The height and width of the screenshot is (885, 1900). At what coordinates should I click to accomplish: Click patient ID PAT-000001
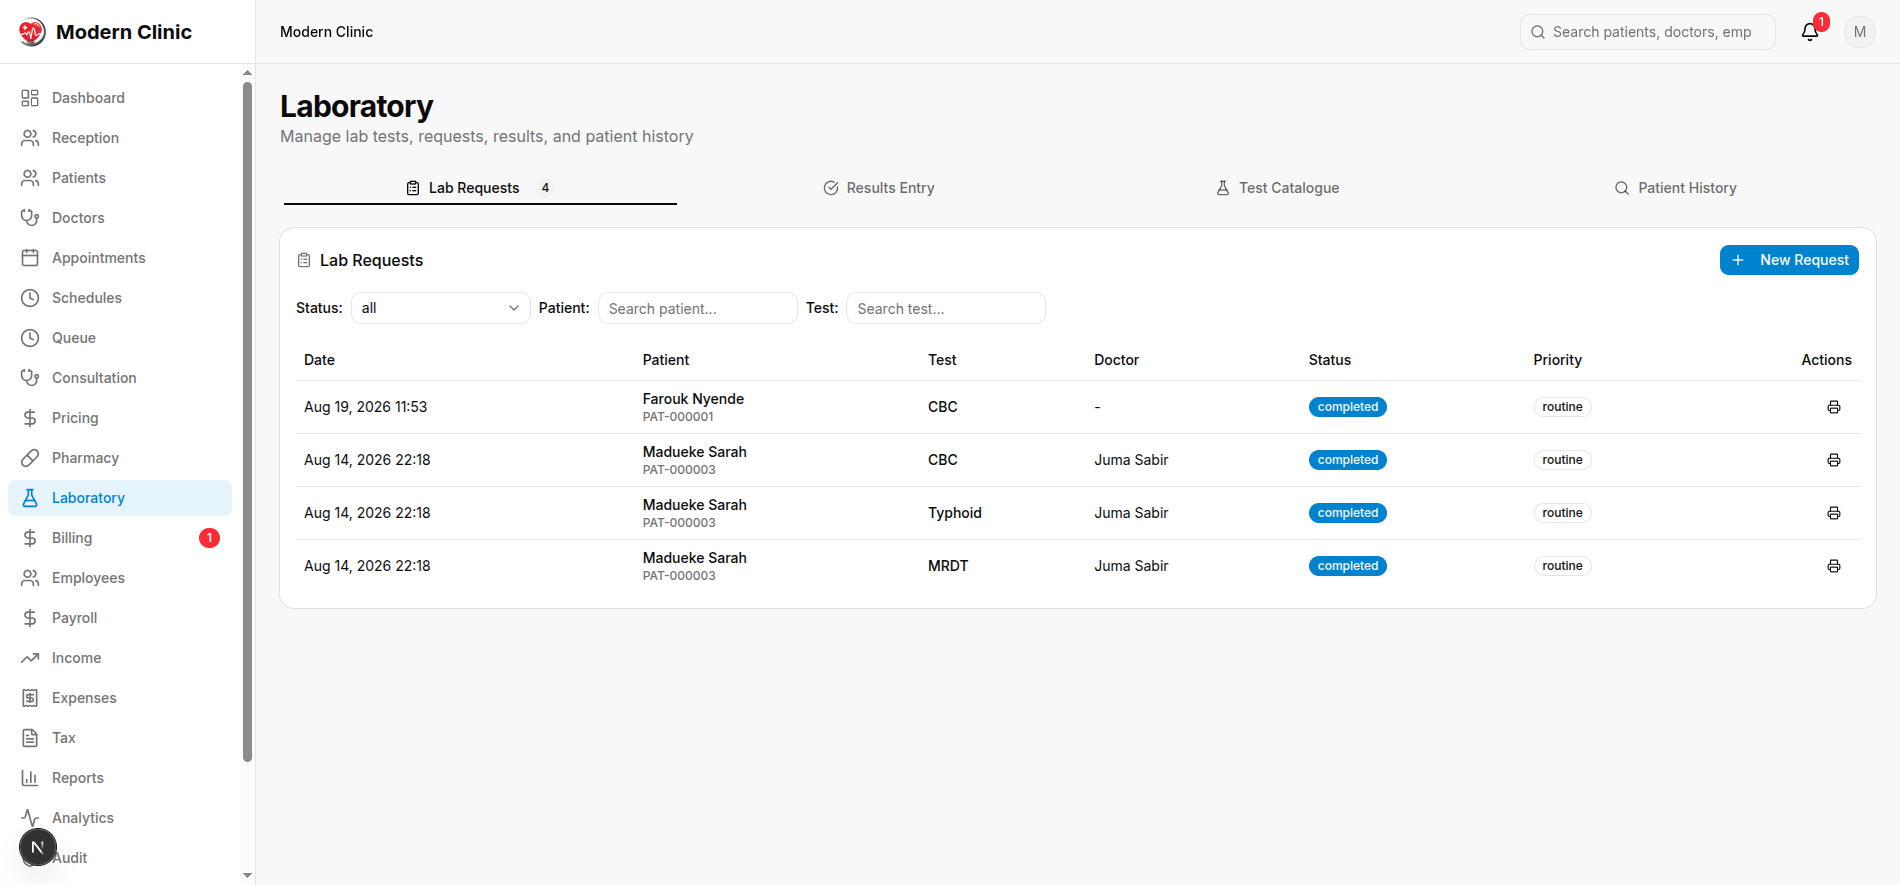pyautogui.click(x=678, y=417)
